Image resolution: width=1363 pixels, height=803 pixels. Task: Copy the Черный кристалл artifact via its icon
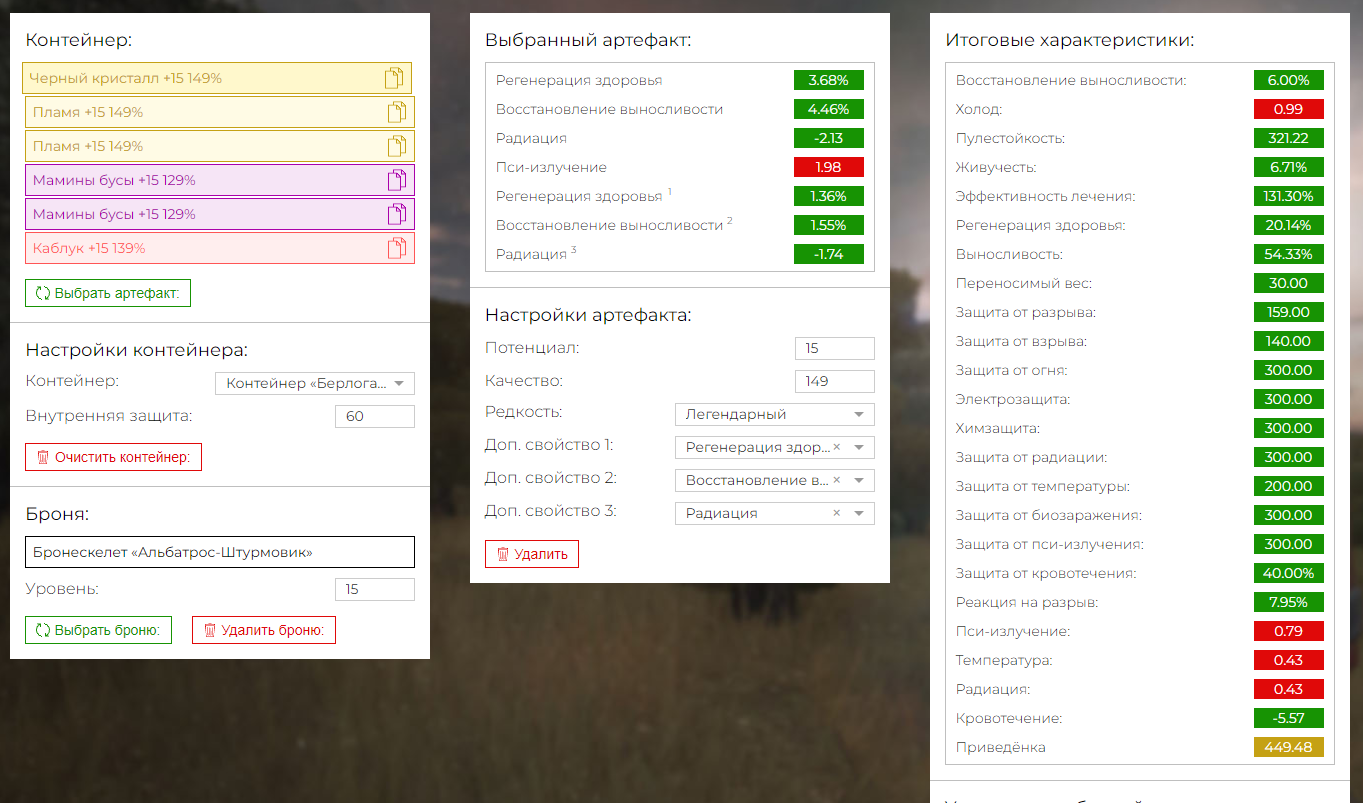[x=394, y=78]
